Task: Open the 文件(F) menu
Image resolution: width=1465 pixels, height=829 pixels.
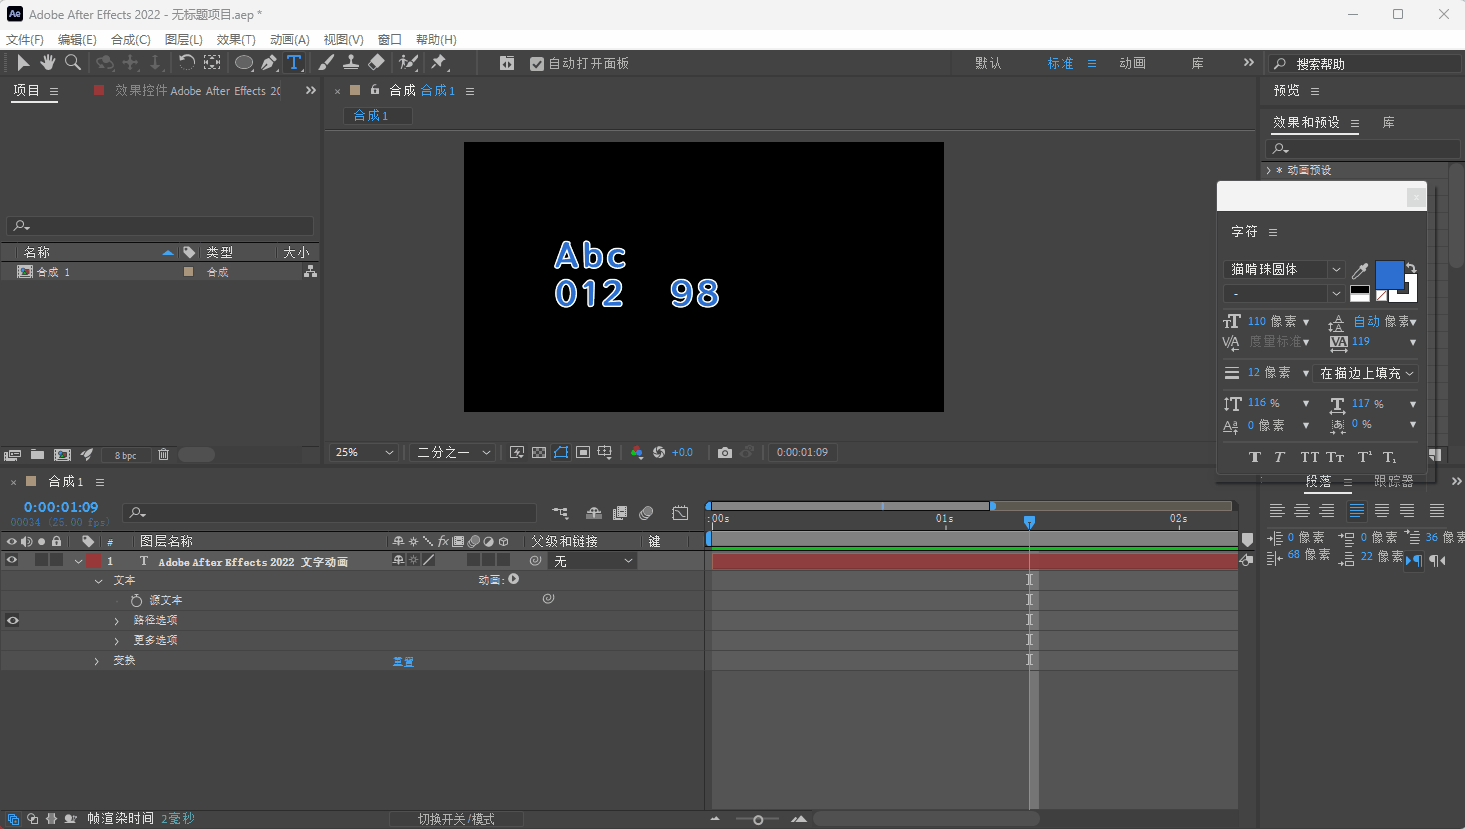Action: (25, 40)
